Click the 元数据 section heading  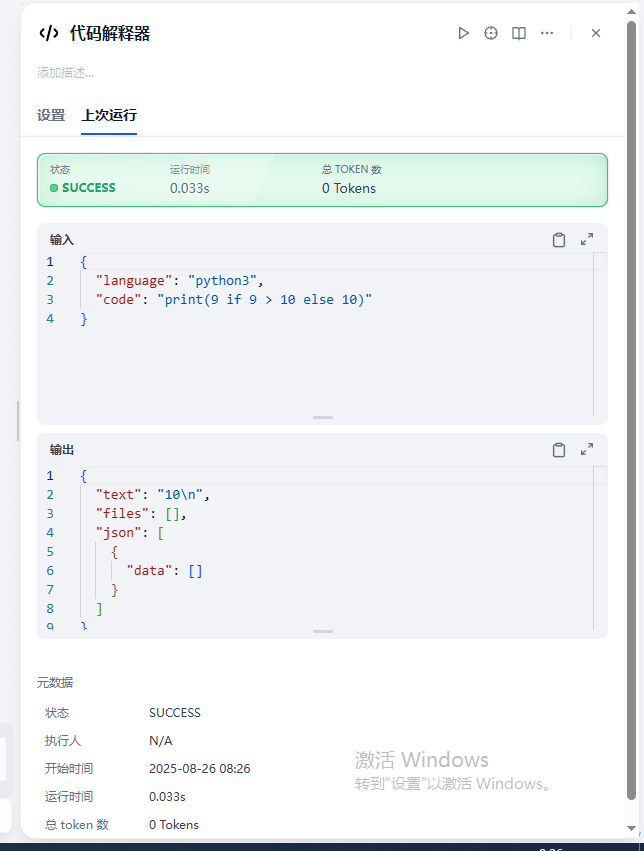tap(55, 683)
